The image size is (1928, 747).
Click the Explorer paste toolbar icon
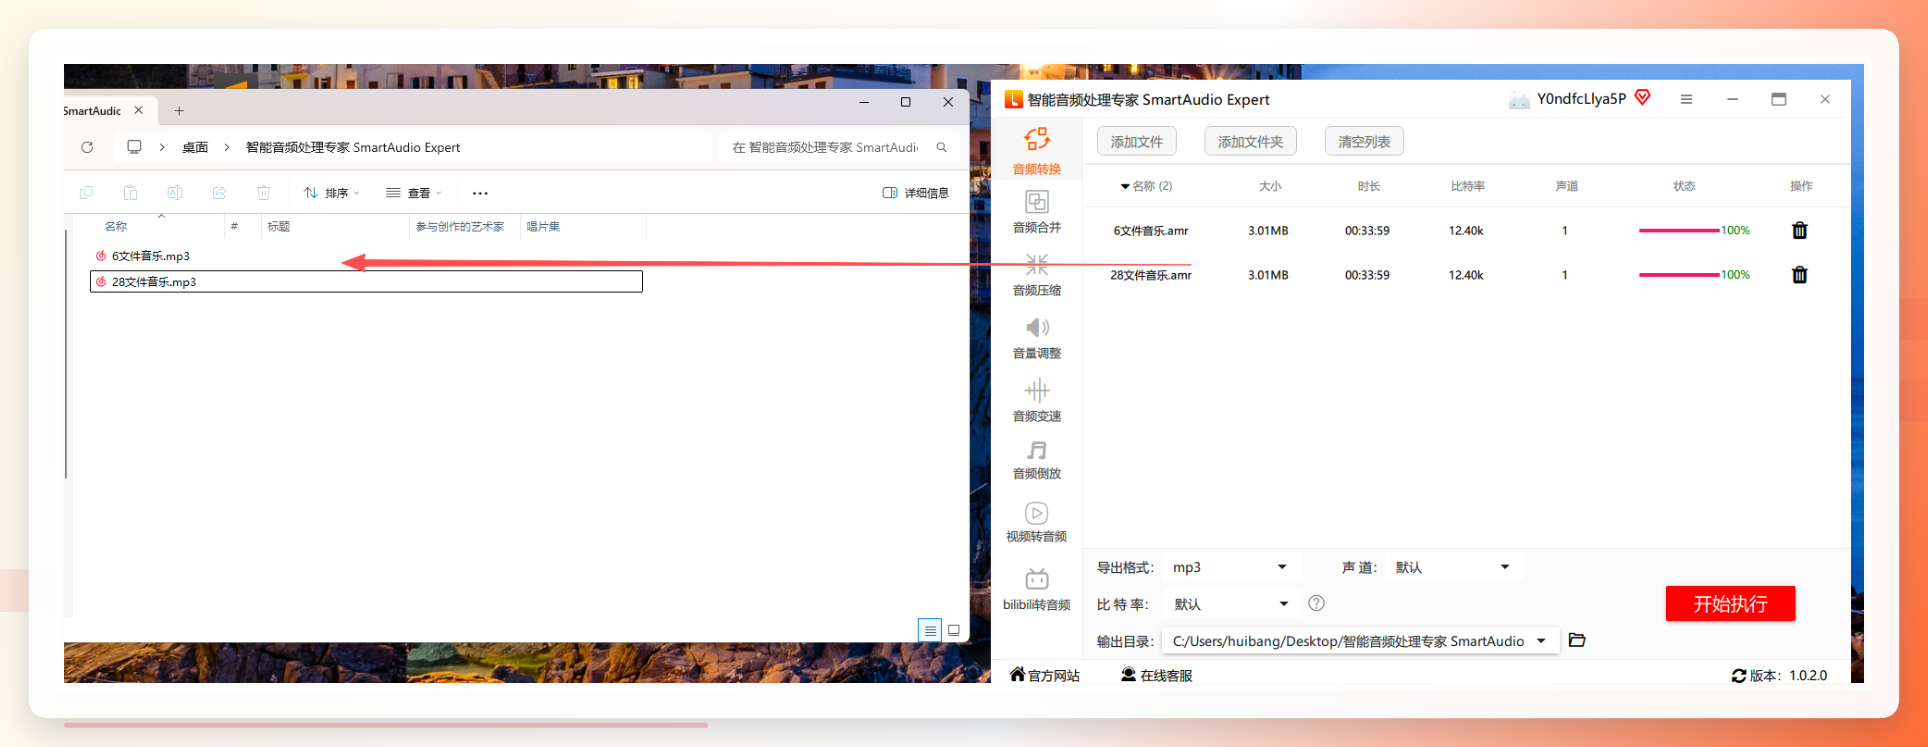pyautogui.click(x=130, y=192)
